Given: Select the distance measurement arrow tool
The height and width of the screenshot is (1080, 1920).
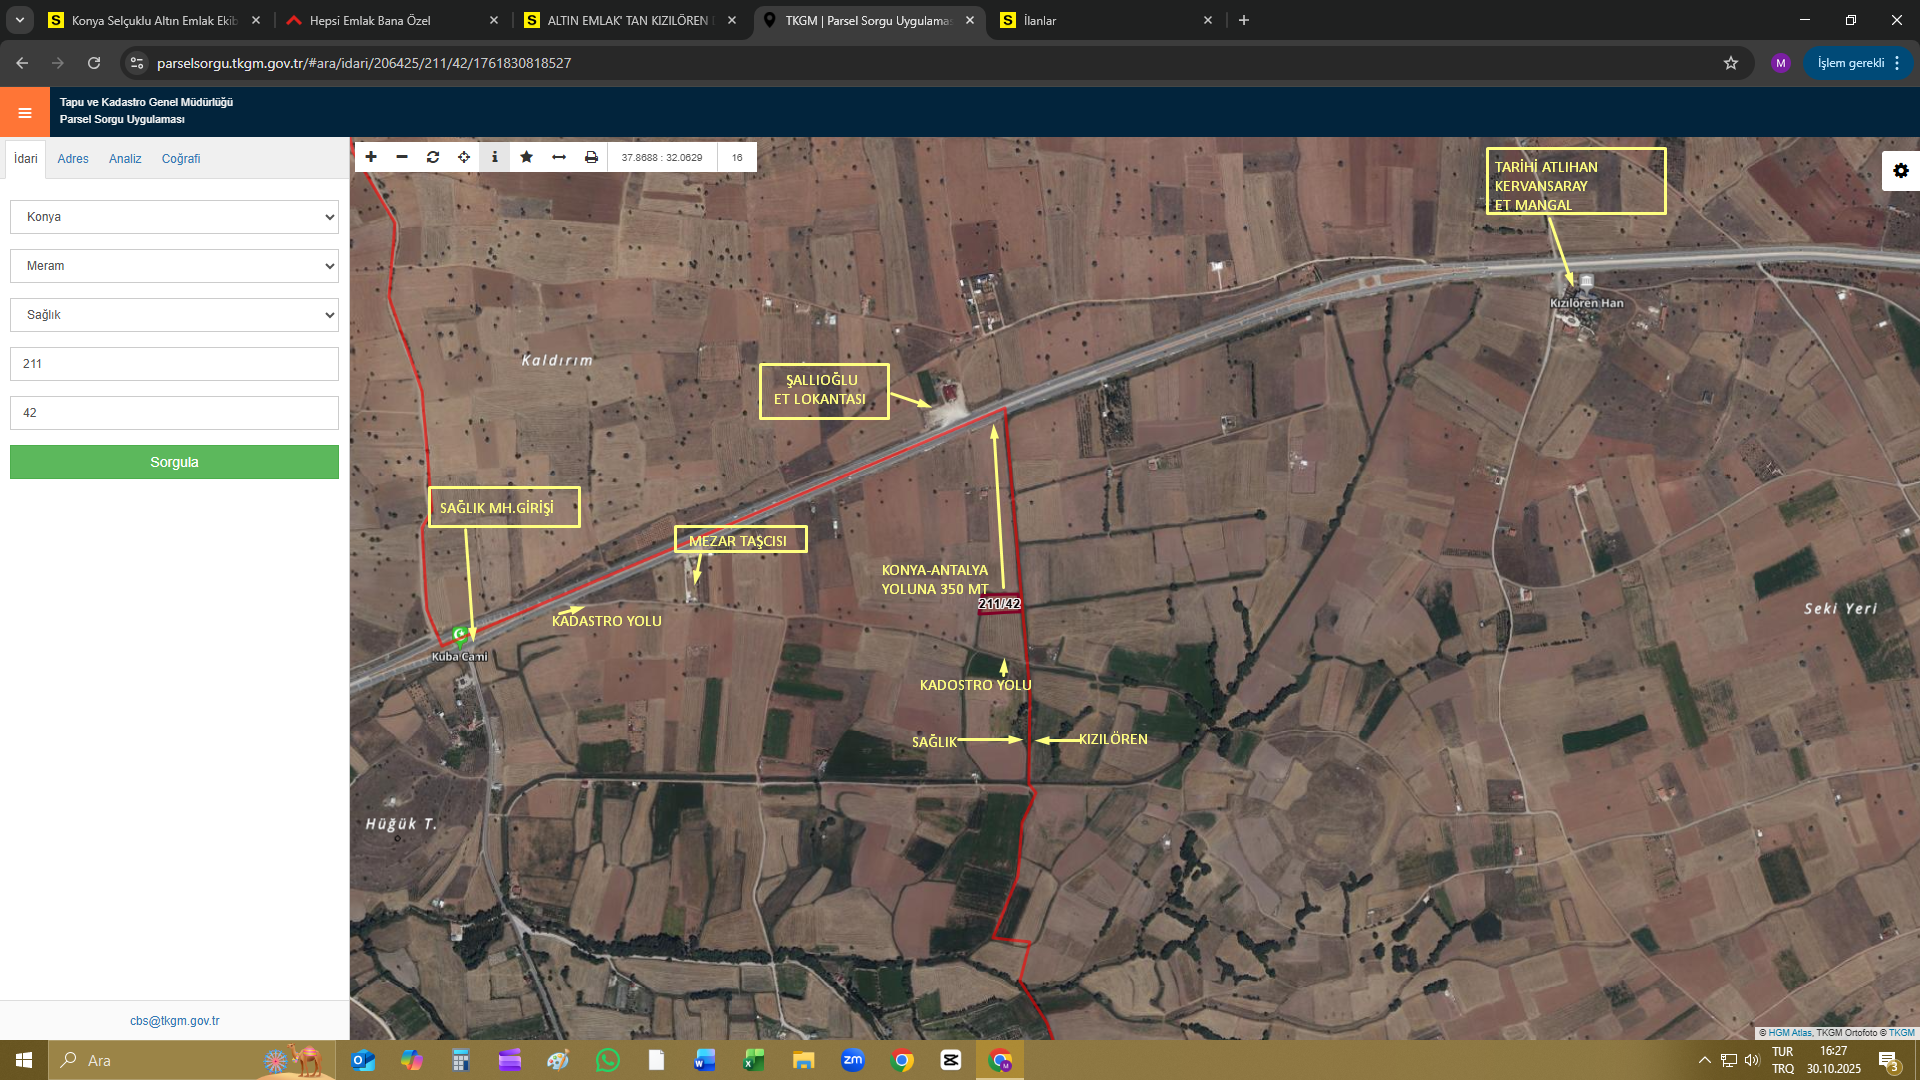Looking at the screenshot, I should coord(559,157).
